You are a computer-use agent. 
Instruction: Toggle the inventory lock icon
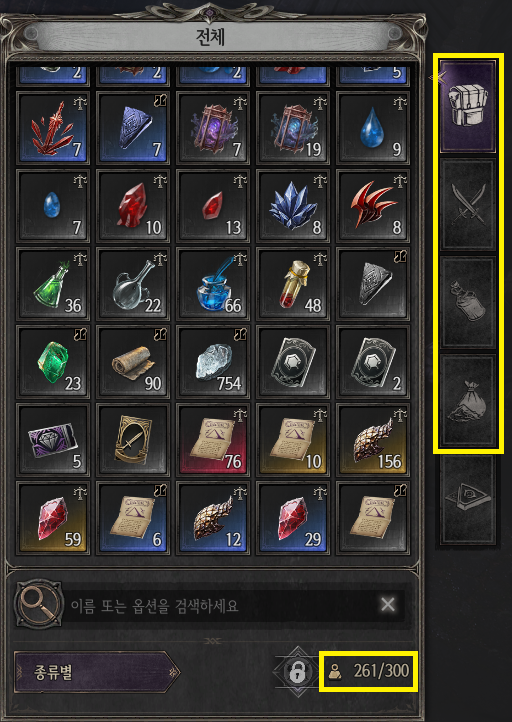295,672
